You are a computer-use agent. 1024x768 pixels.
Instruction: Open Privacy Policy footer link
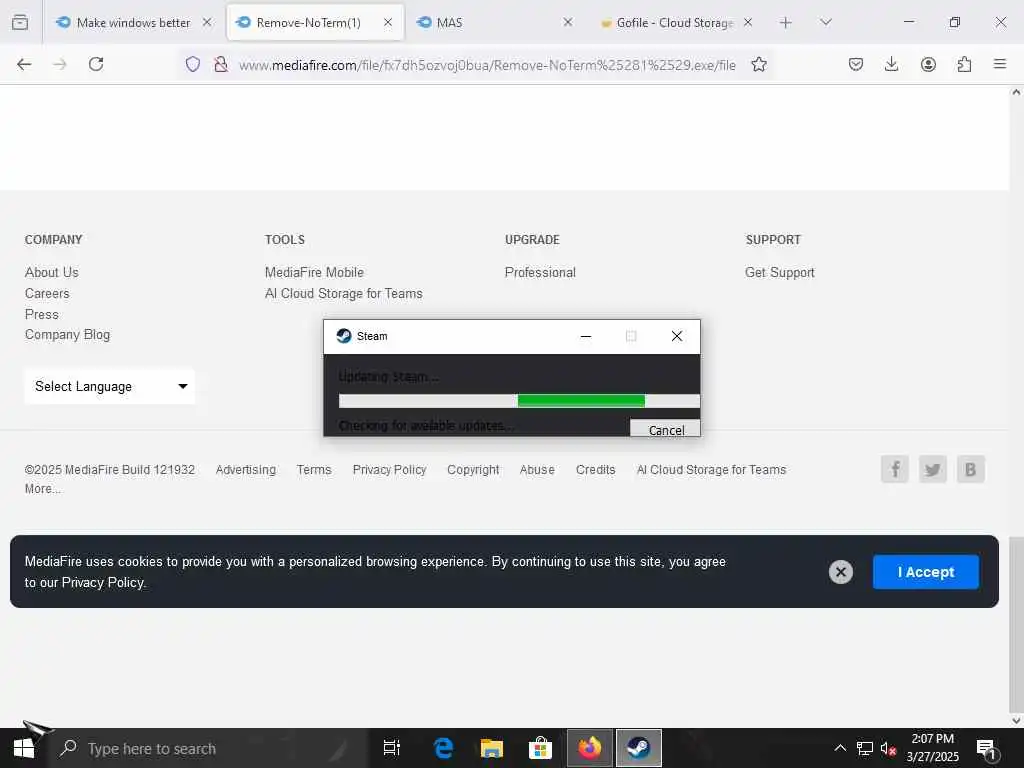pos(389,470)
